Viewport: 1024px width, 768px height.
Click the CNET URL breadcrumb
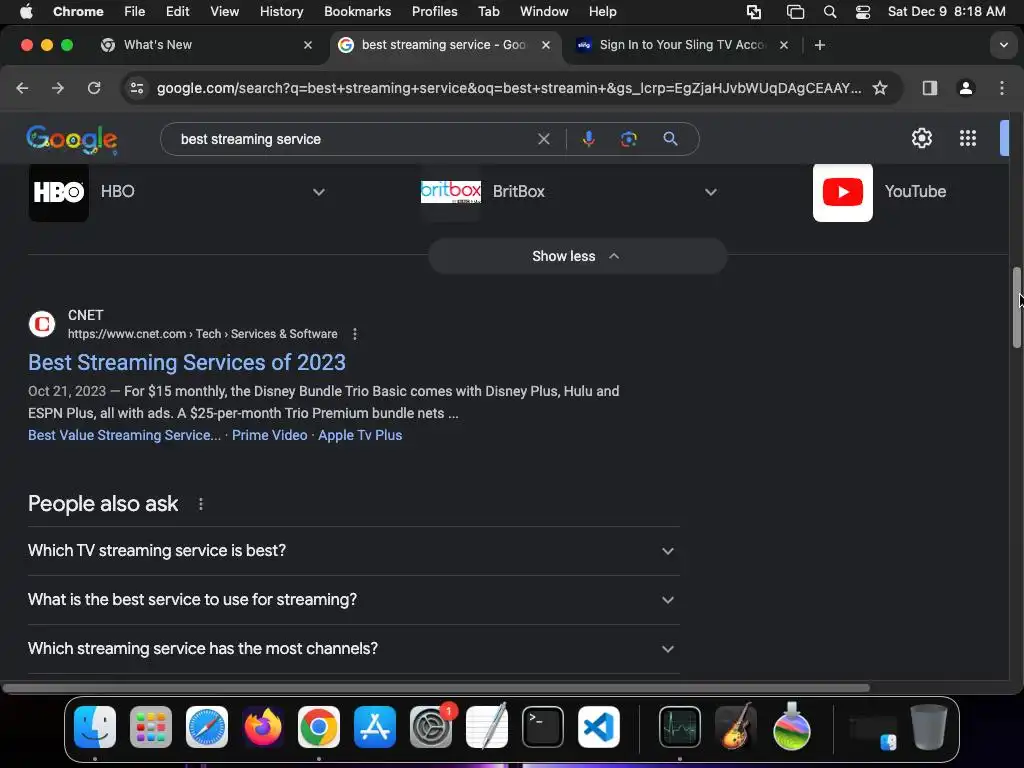click(202, 334)
